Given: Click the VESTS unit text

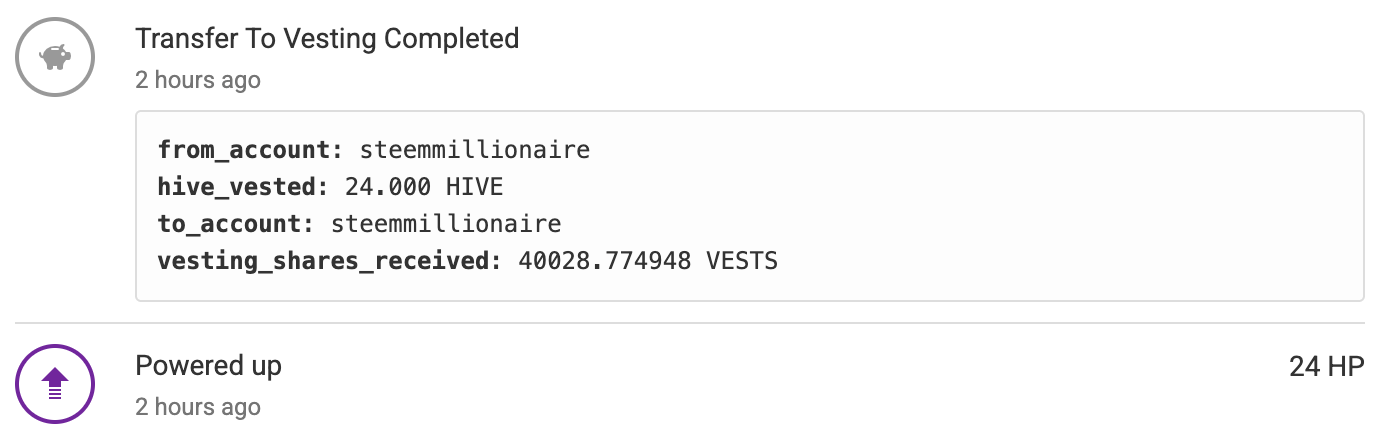Looking at the screenshot, I should 742,262.
